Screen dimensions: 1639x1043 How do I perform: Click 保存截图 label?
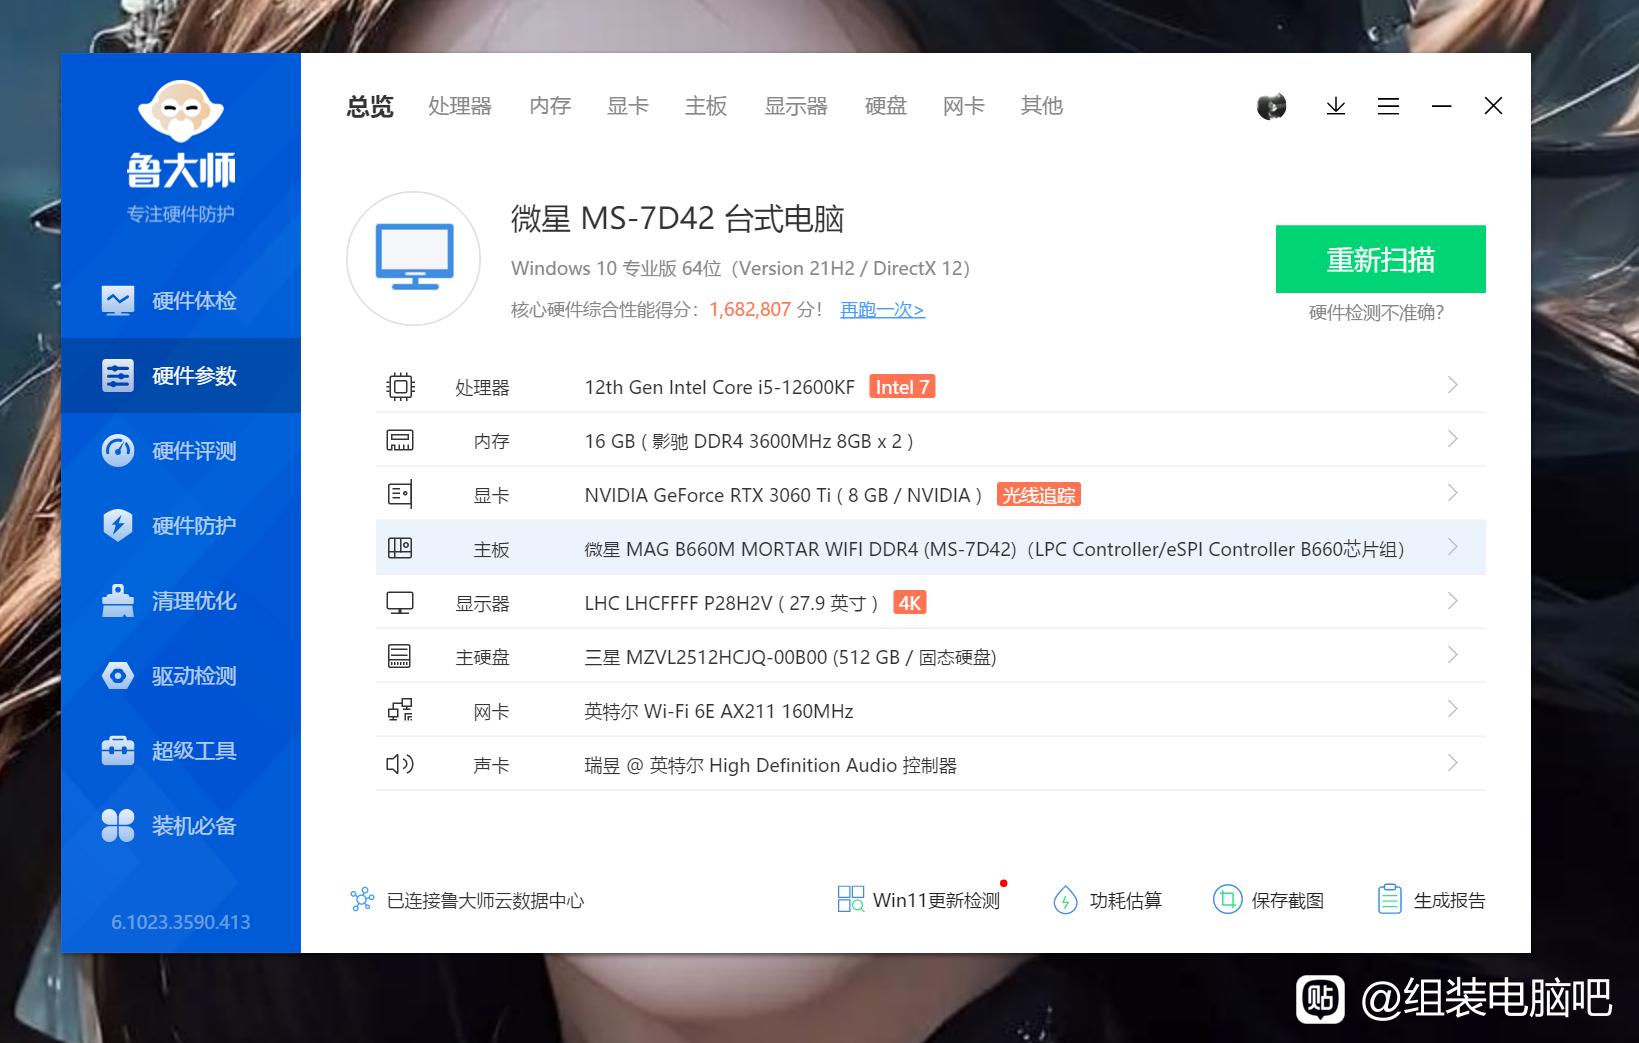click(x=1288, y=900)
